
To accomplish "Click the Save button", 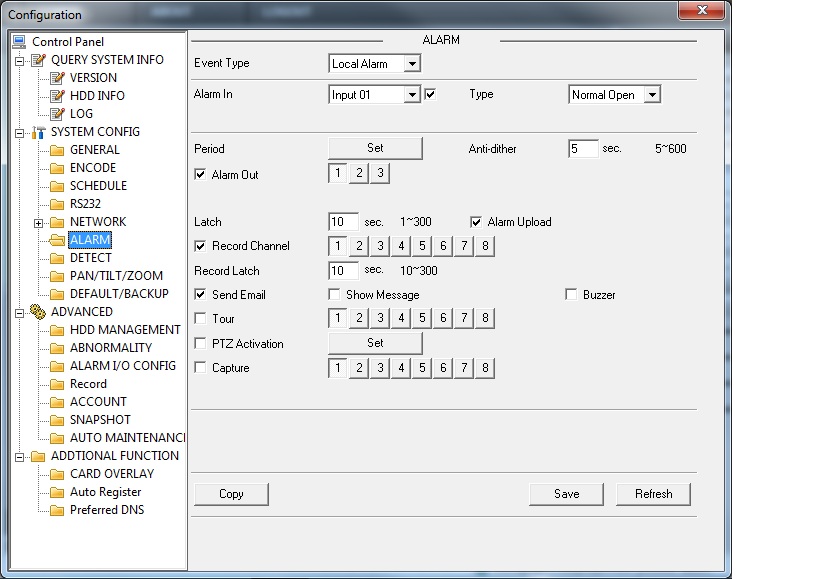I will click(x=567, y=494).
